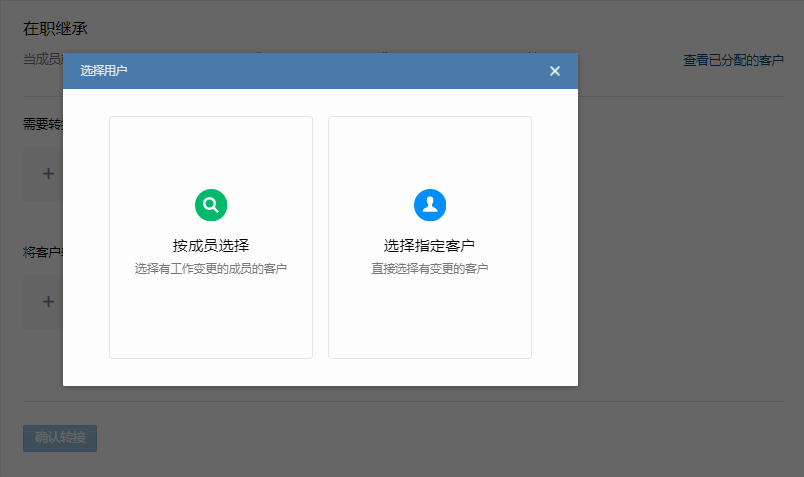
Task: Click the 选择用户 dialog title text
Action: [x=104, y=71]
